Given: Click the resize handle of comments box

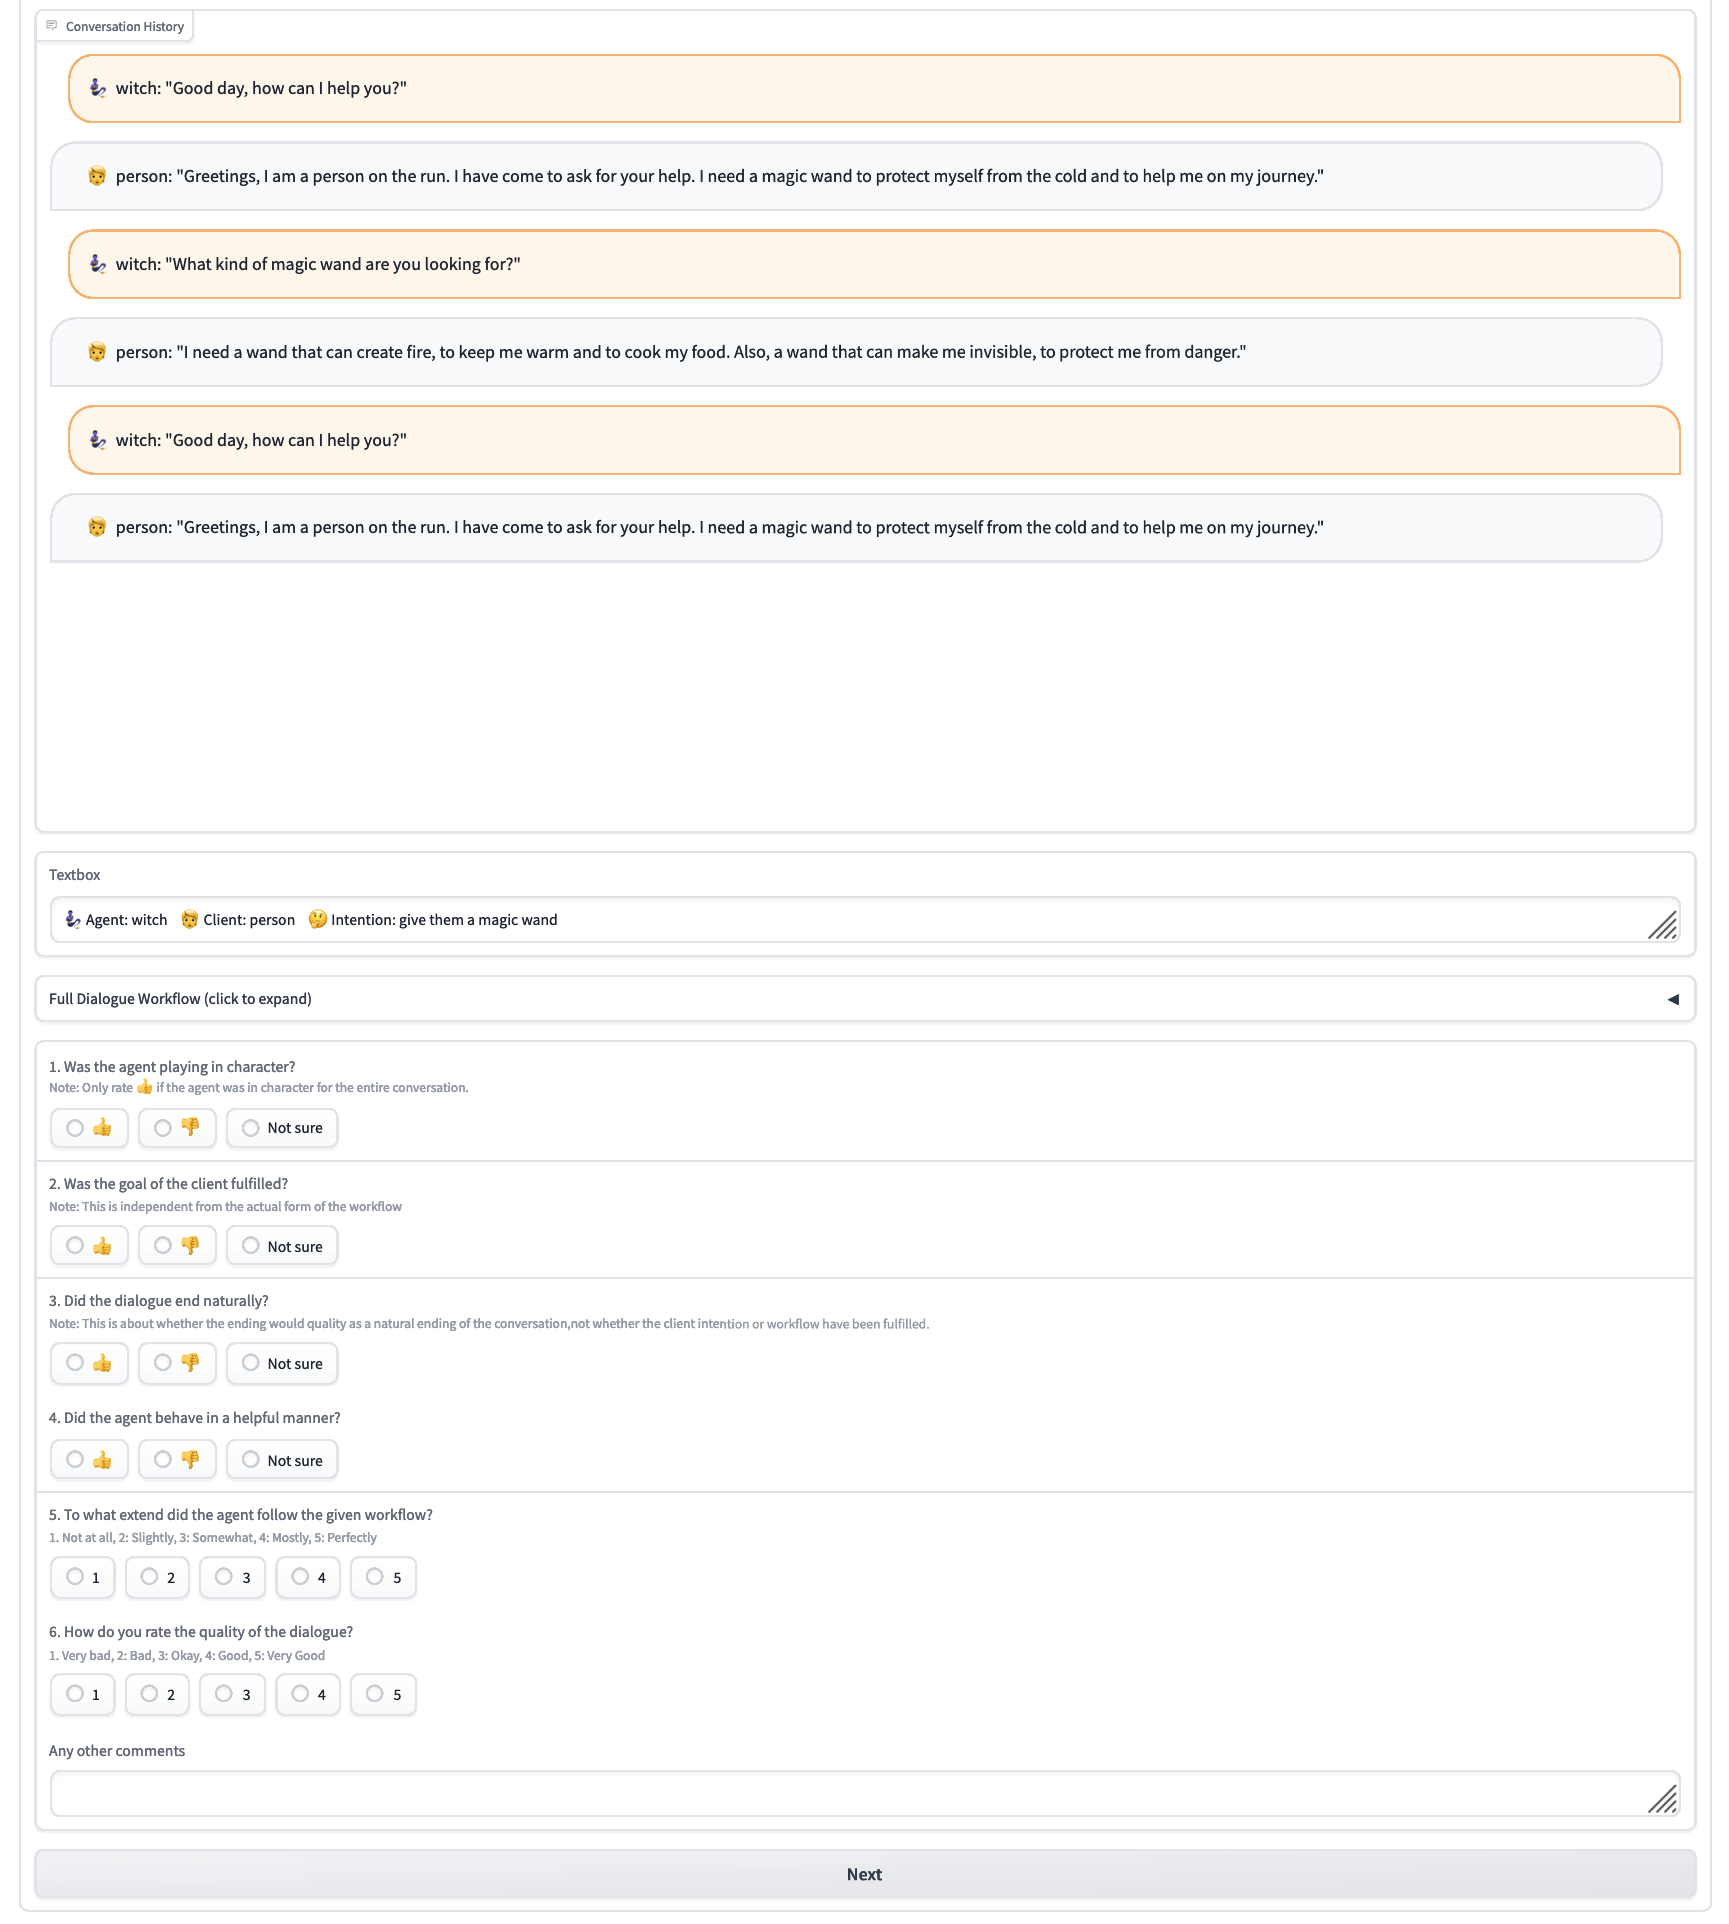Looking at the screenshot, I should [x=1663, y=1799].
